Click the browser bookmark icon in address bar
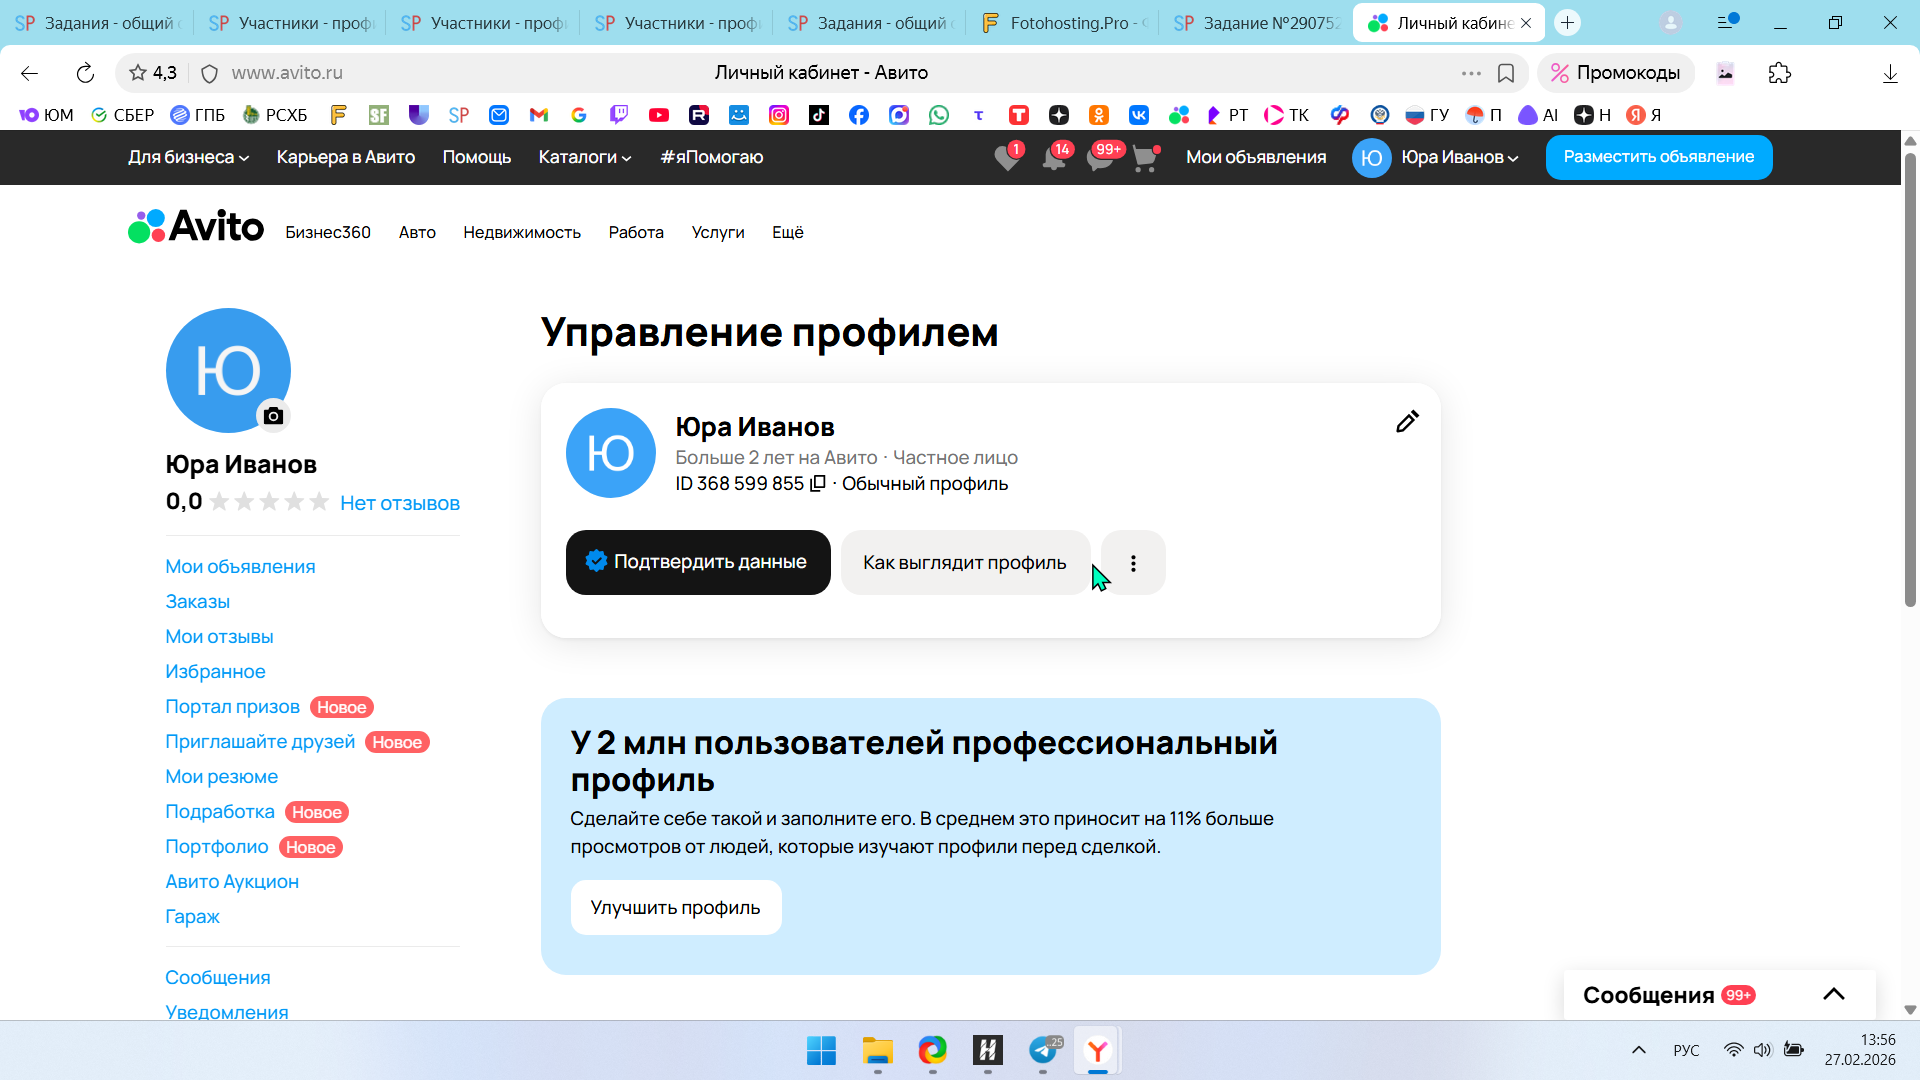Screen dimensions: 1920x1080 [1506, 73]
